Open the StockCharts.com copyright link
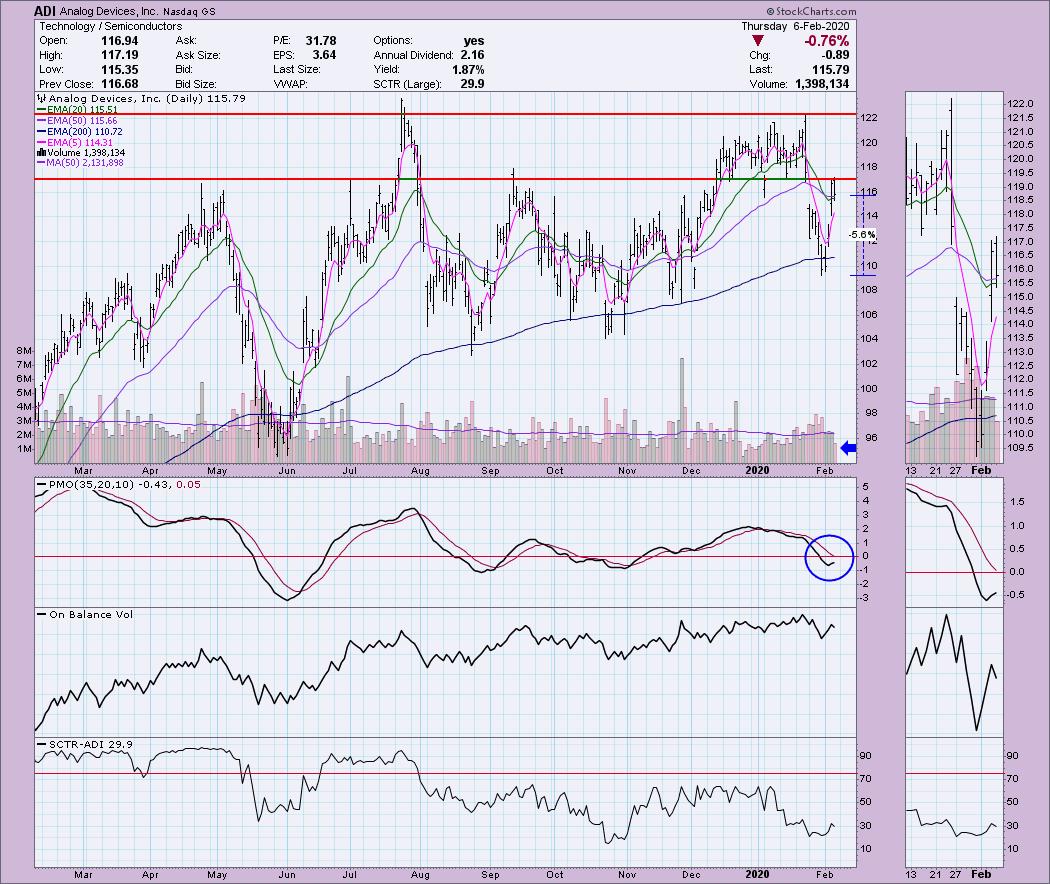 (x=811, y=11)
